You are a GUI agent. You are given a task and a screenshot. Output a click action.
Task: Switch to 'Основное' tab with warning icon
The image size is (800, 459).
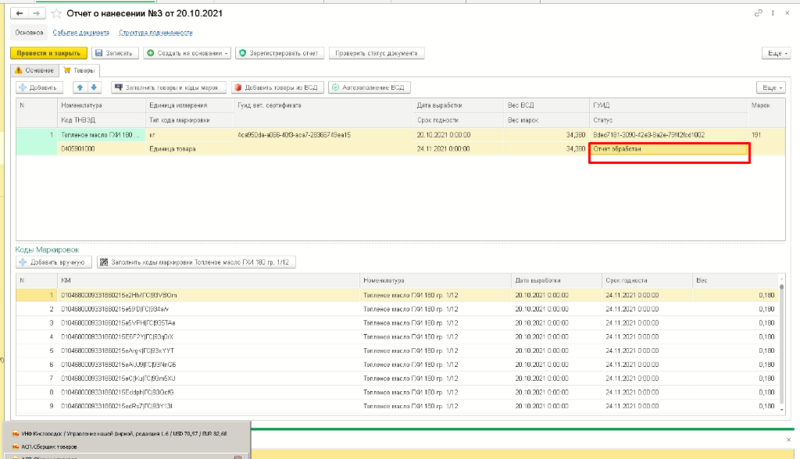35,70
